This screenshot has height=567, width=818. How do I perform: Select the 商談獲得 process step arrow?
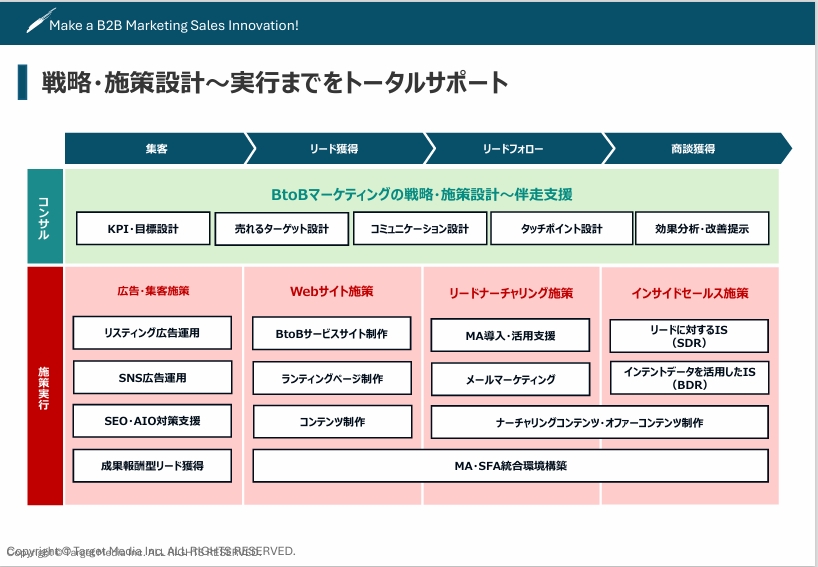click(693, 149)
